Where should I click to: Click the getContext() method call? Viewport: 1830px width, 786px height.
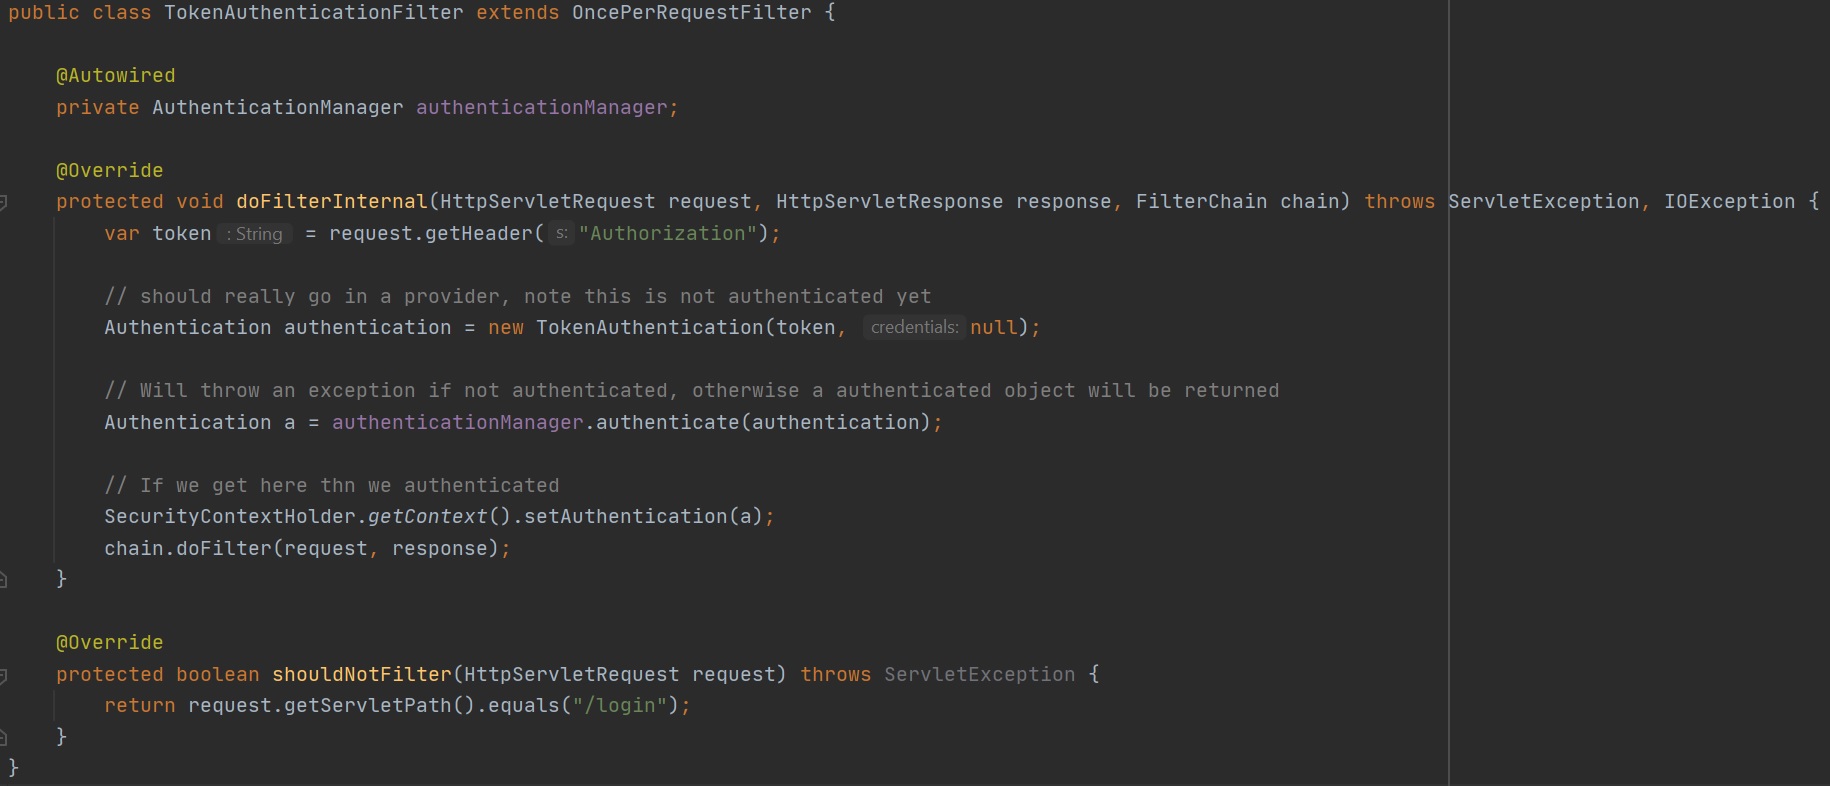[x=426, y=517]
